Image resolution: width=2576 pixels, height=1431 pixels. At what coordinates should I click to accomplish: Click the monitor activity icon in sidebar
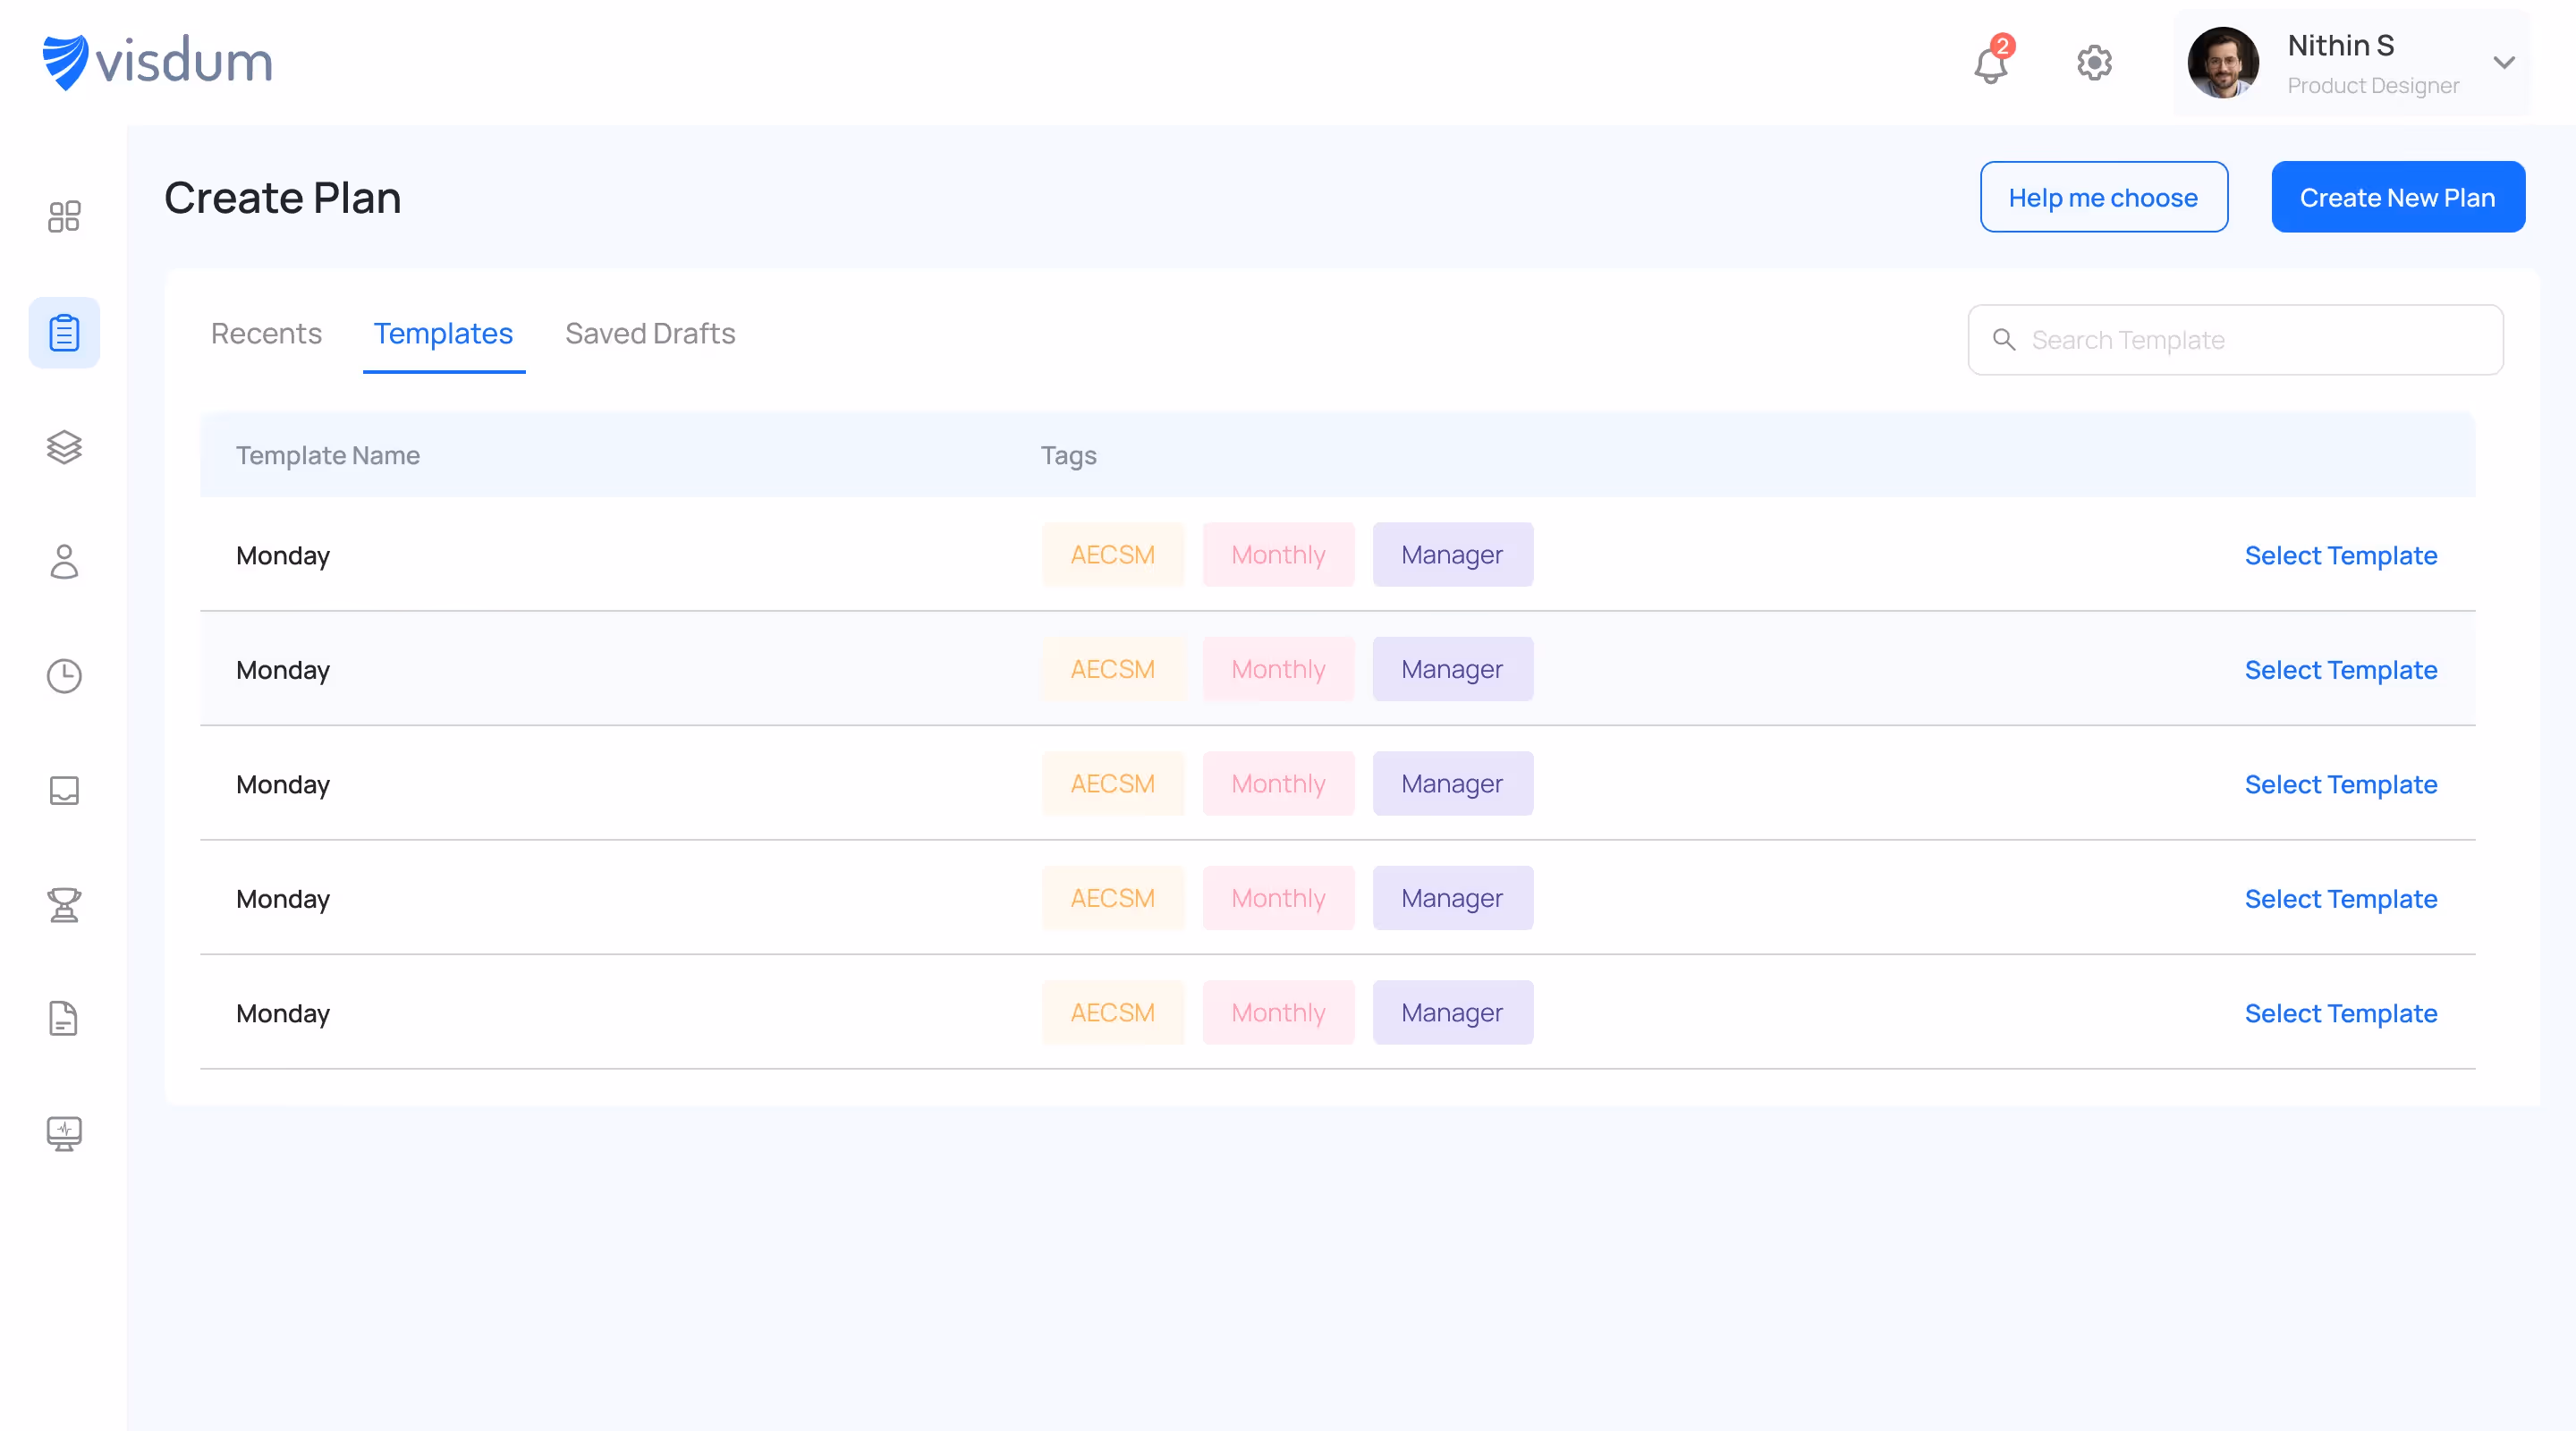click(64, 1133)
